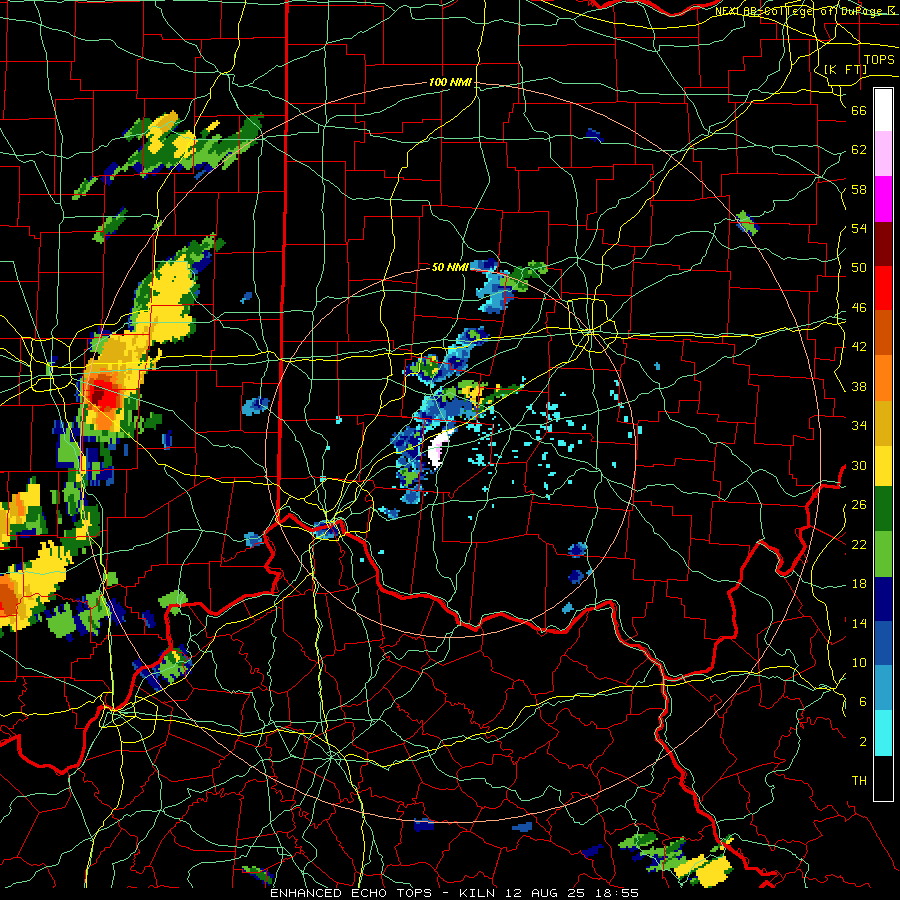Click the 22 legend value
900x900 pixels.
(859, 544)
